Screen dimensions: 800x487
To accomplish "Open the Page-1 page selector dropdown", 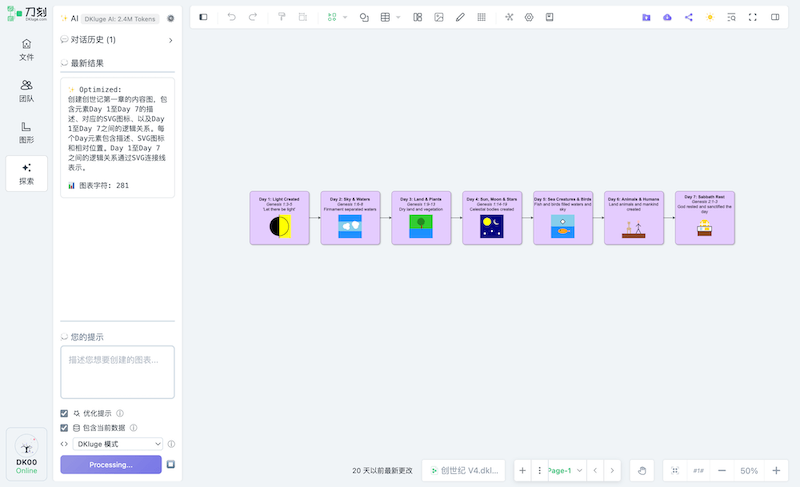I will 563,470.
